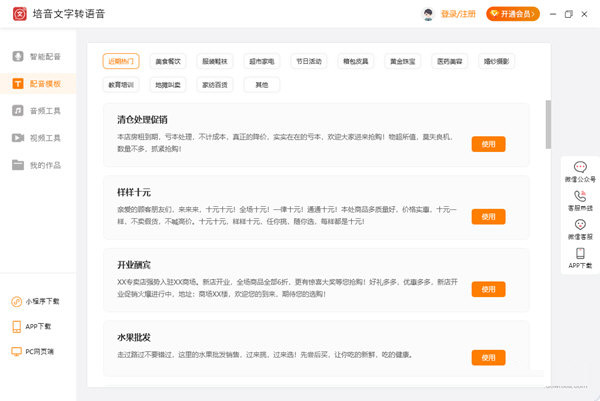This screenshot has height=401, width=600.
Task: Select the 教育培训 category
Action: click(120, 85)
